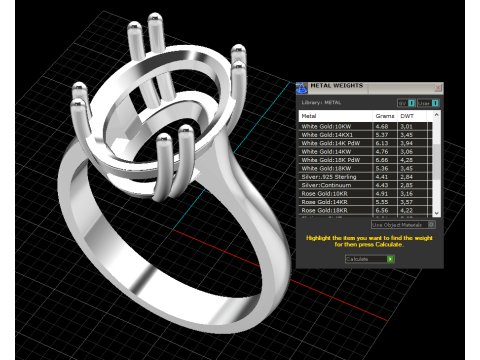
Task: Click the 2.85 DWT value
Action: (407, 185)
